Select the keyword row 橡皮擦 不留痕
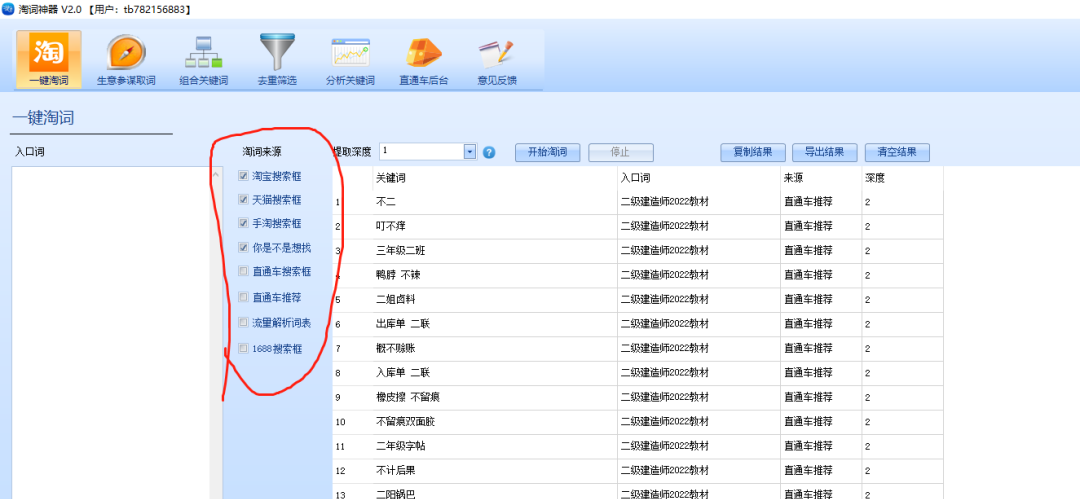 (638, 398)
